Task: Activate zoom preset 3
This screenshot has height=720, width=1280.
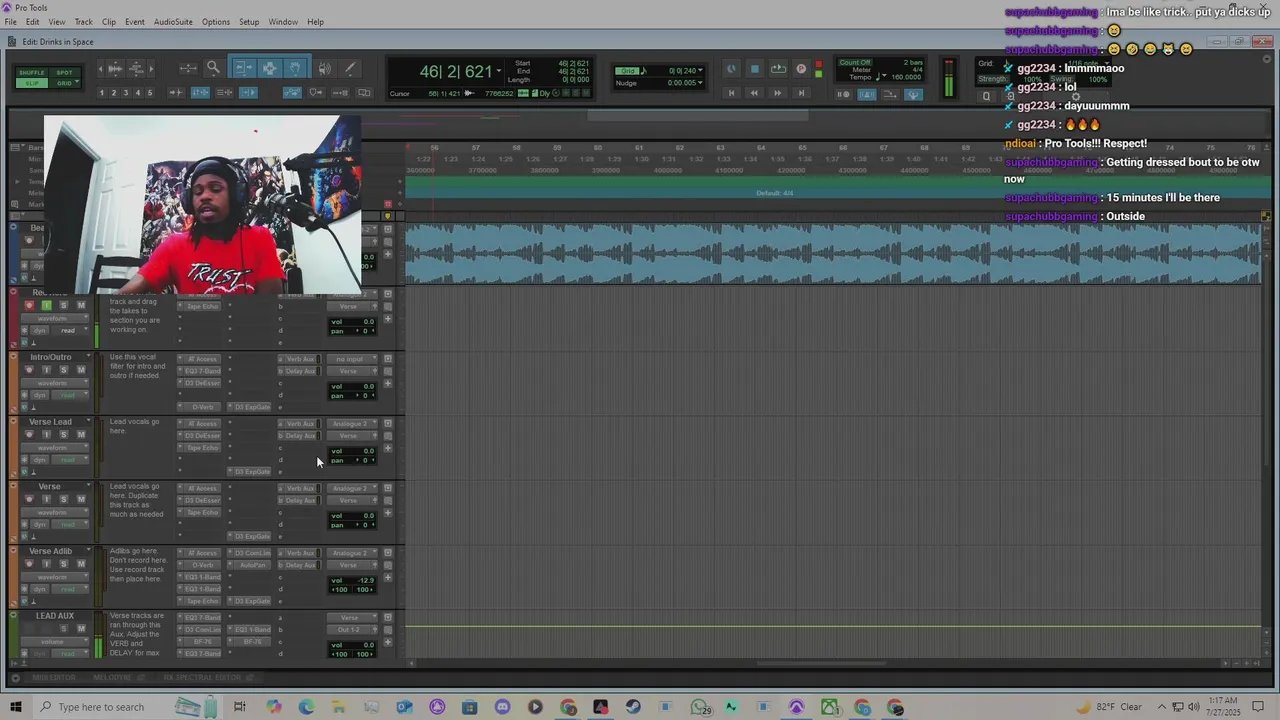Action: 126,93
